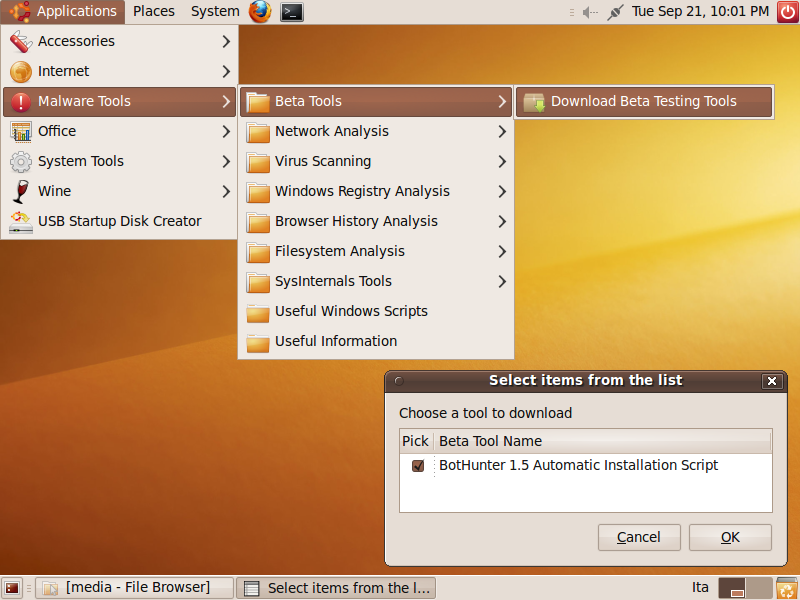Viewport: 800px width, 600px height.
Task: Select Download Beta Testing Tools entry
Action: [x=644, y=102]
